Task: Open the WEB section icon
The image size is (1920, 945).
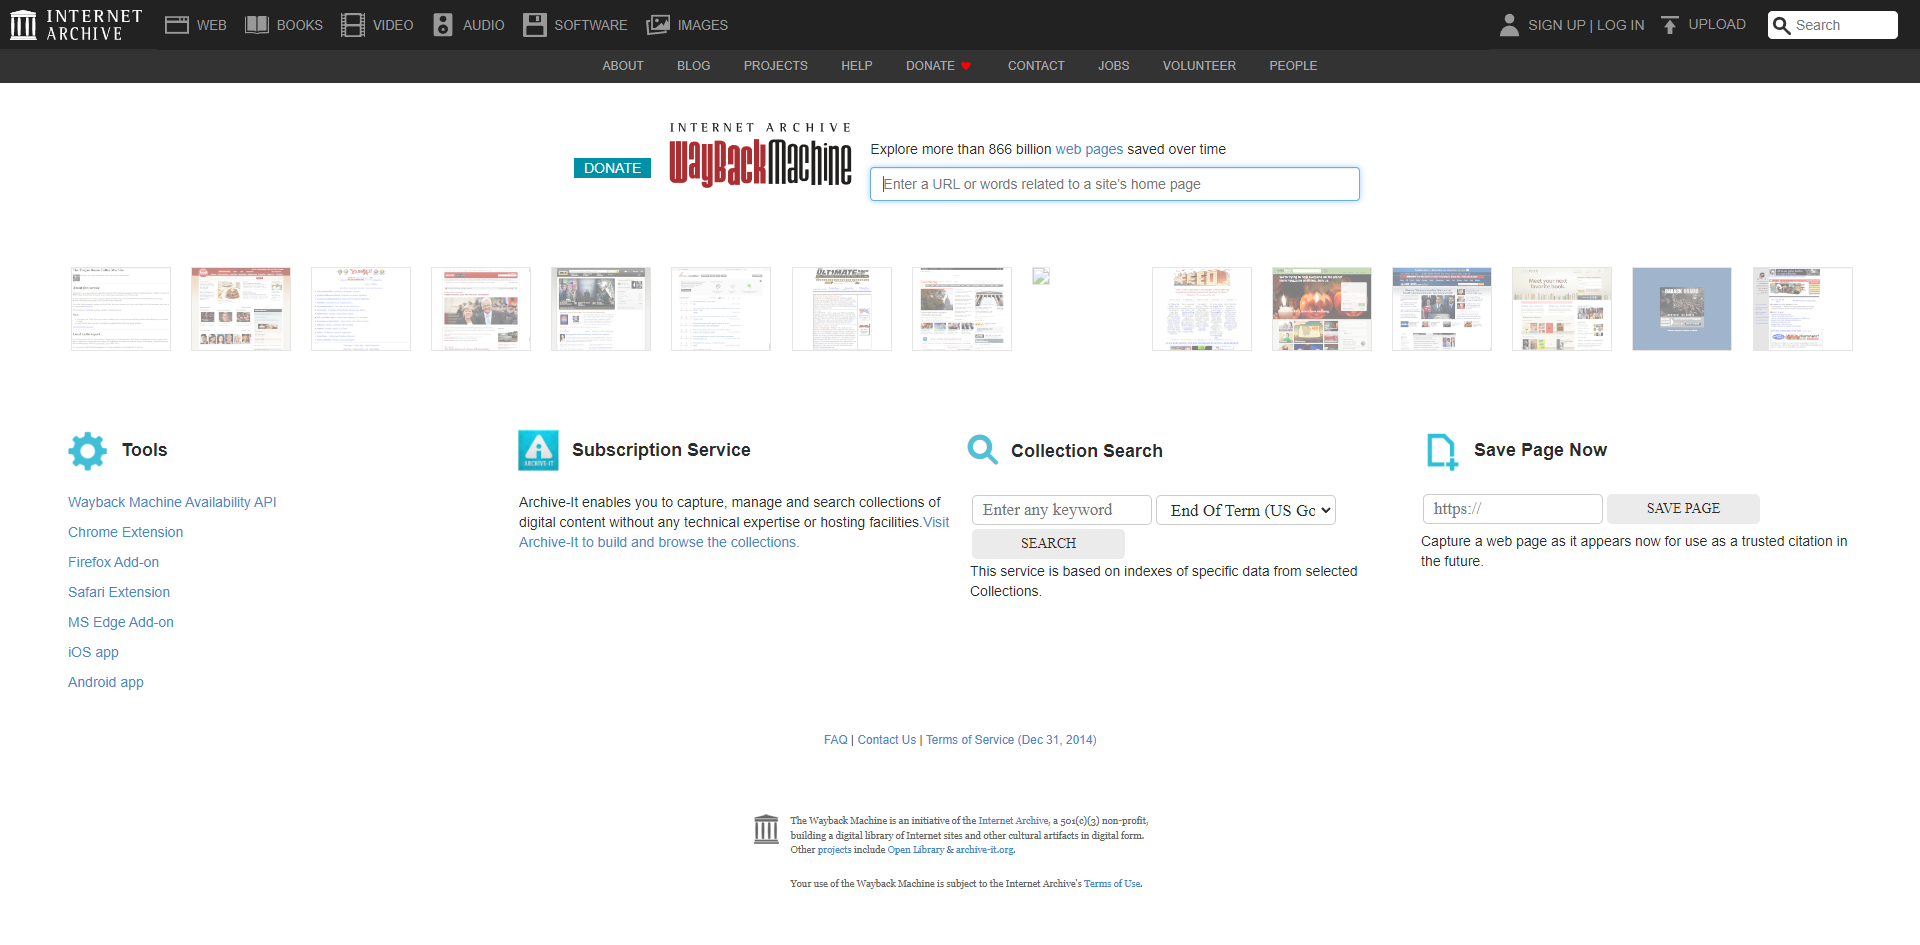Action: (x=177, y=24)
